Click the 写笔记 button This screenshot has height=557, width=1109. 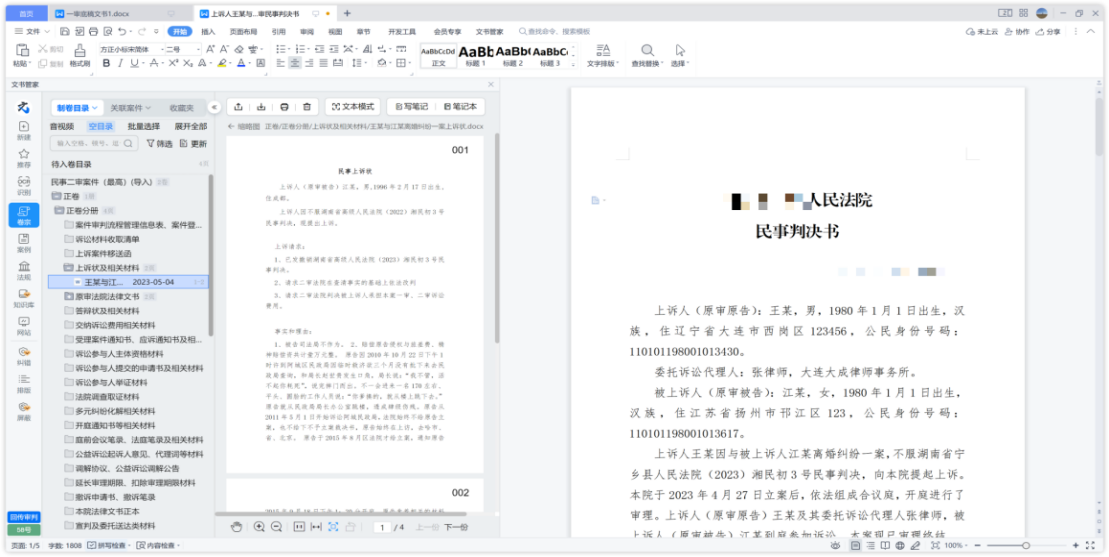point(411,106)
